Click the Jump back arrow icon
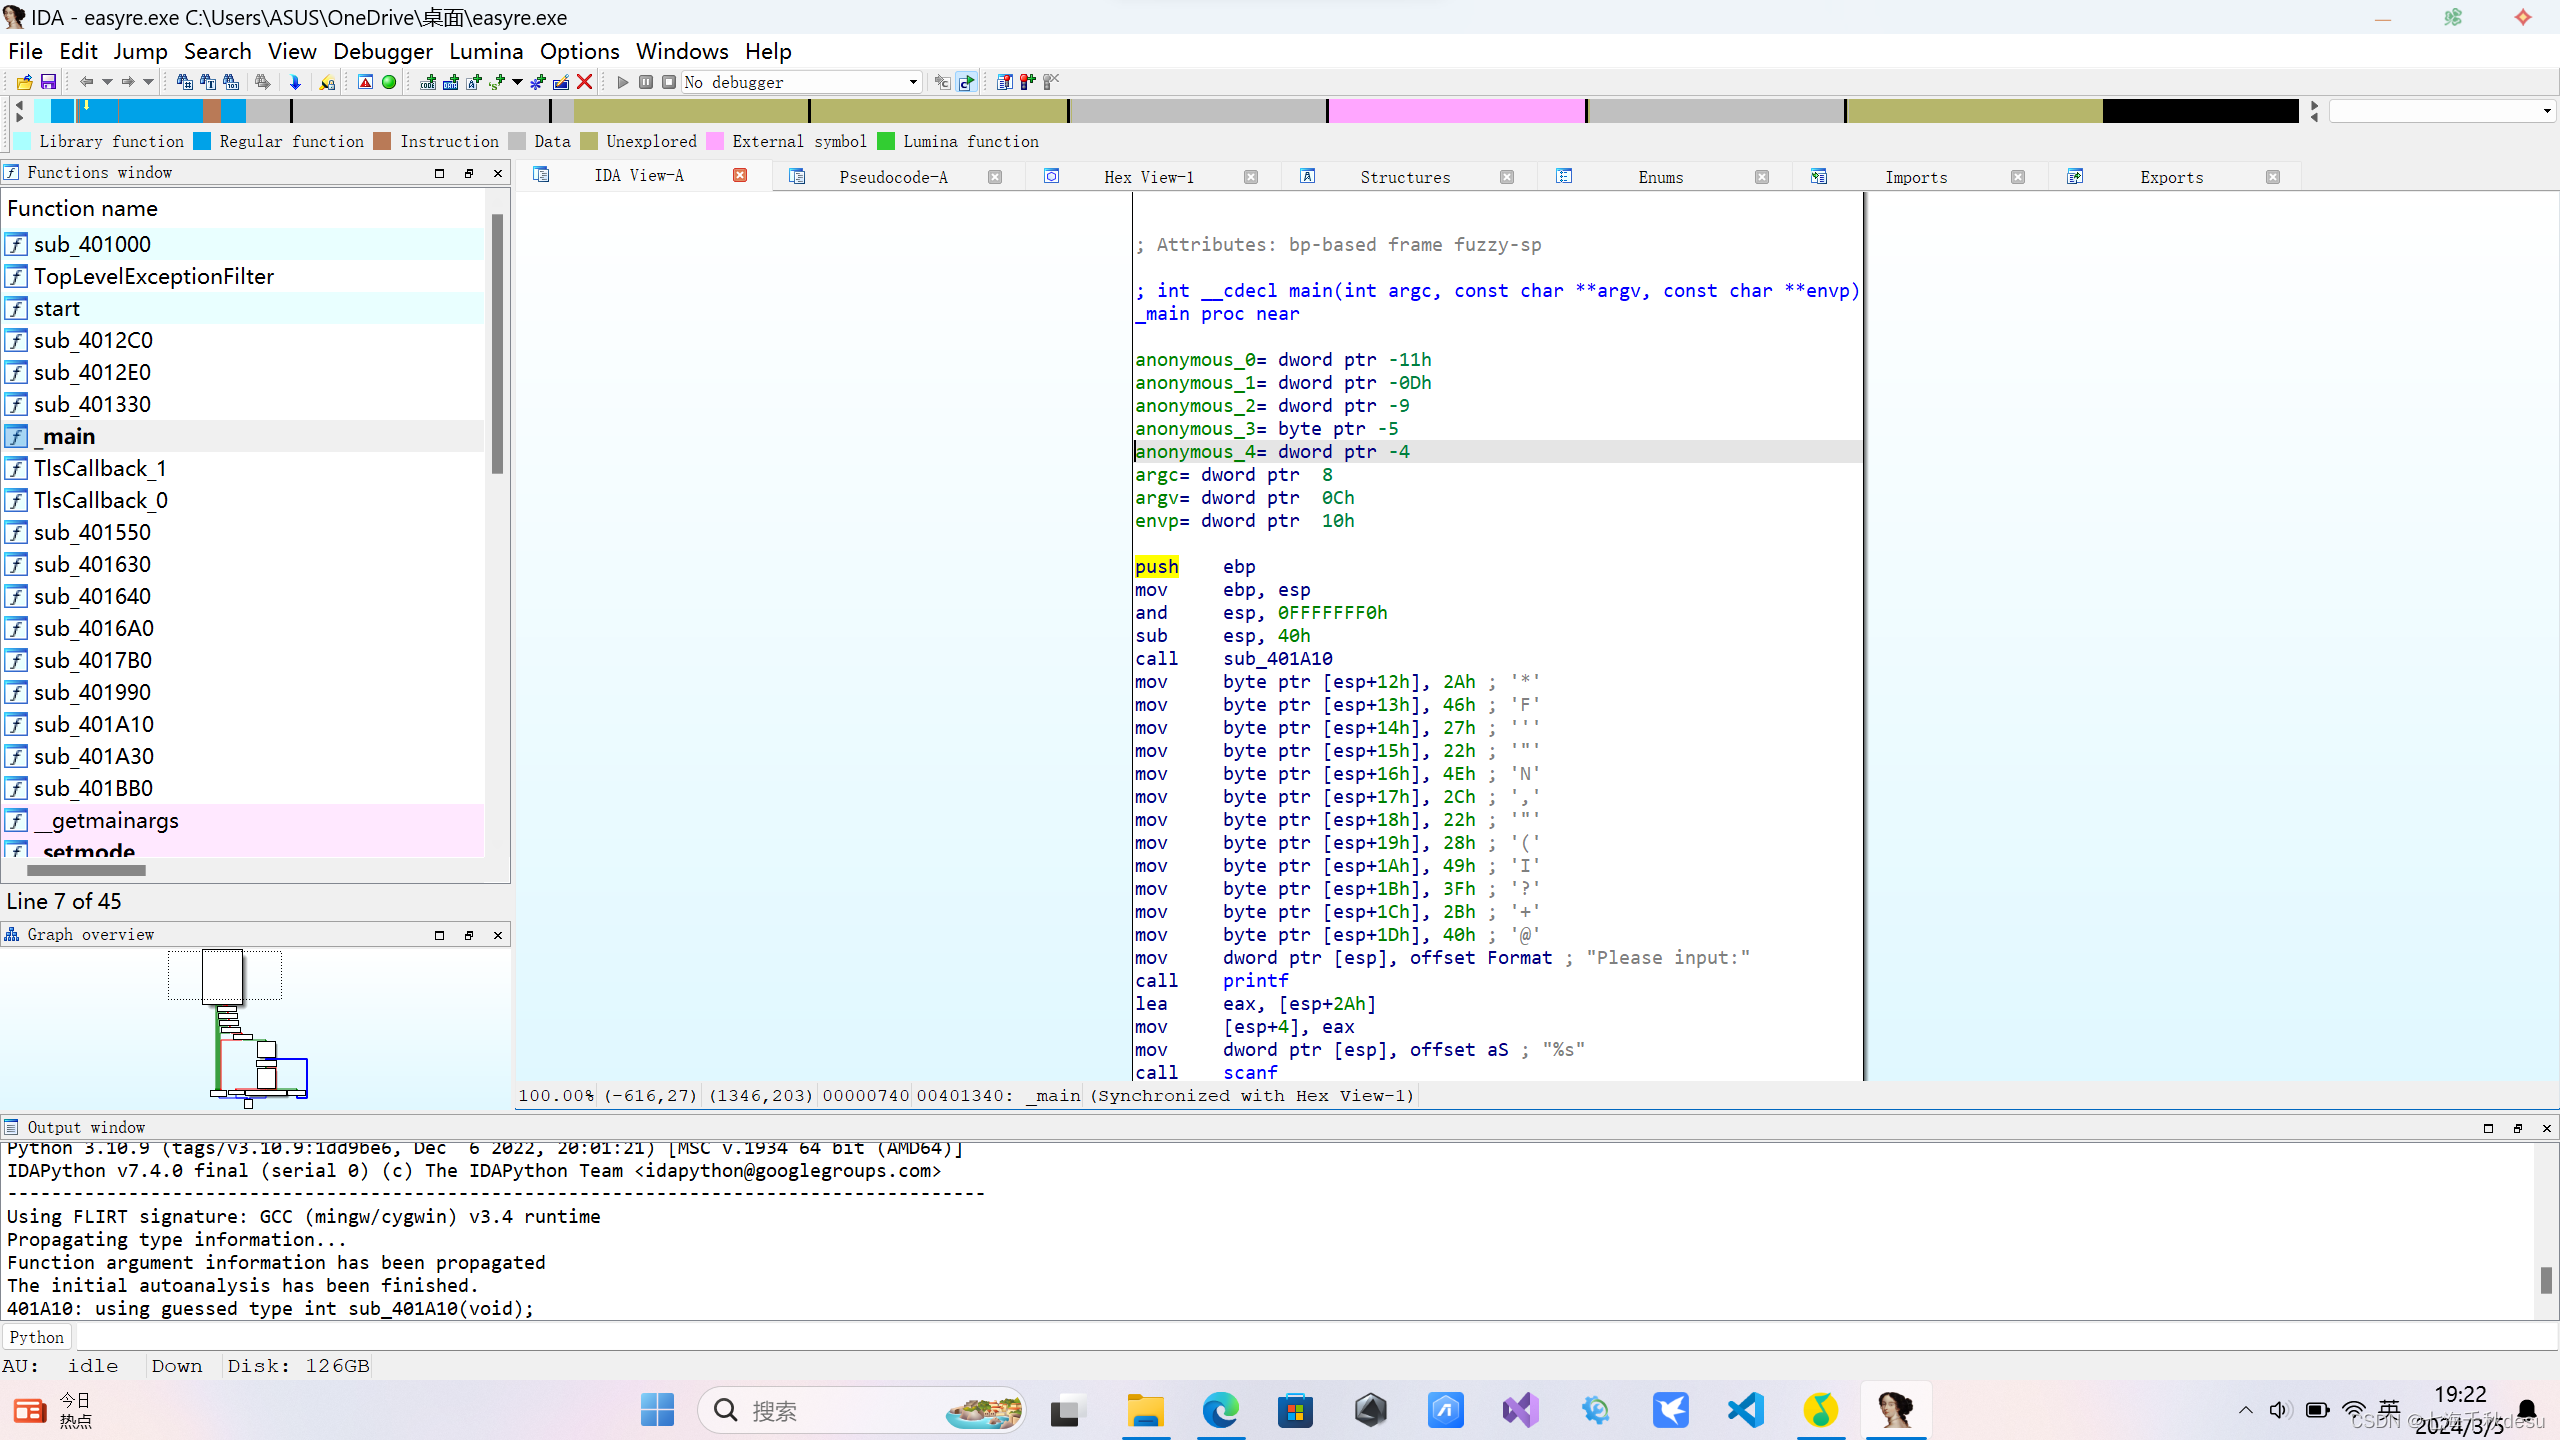The image size is (2560, 1440). [86, 82]
